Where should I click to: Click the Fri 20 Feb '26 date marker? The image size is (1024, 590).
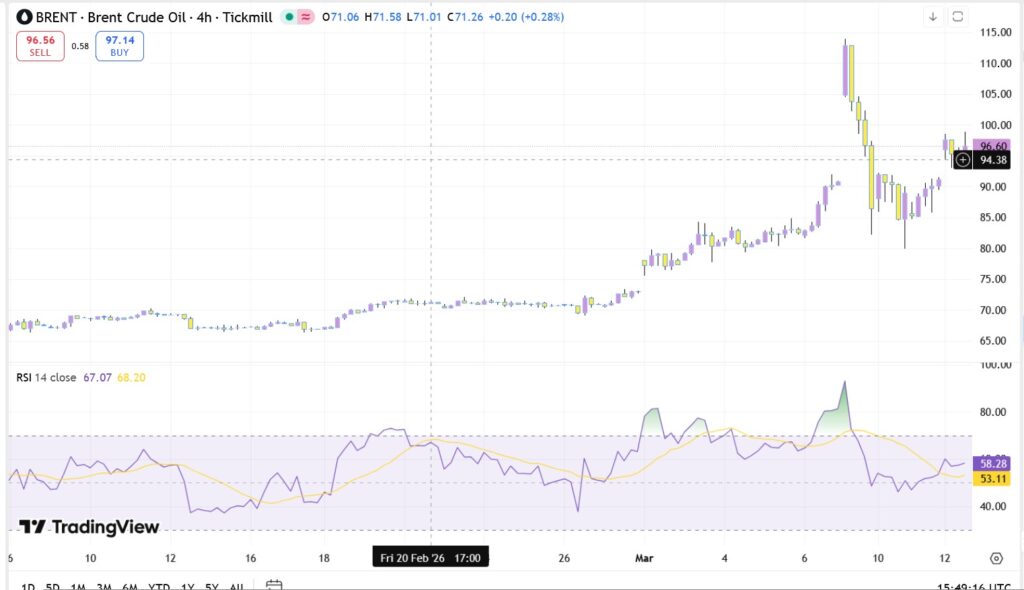coord(430,557)
